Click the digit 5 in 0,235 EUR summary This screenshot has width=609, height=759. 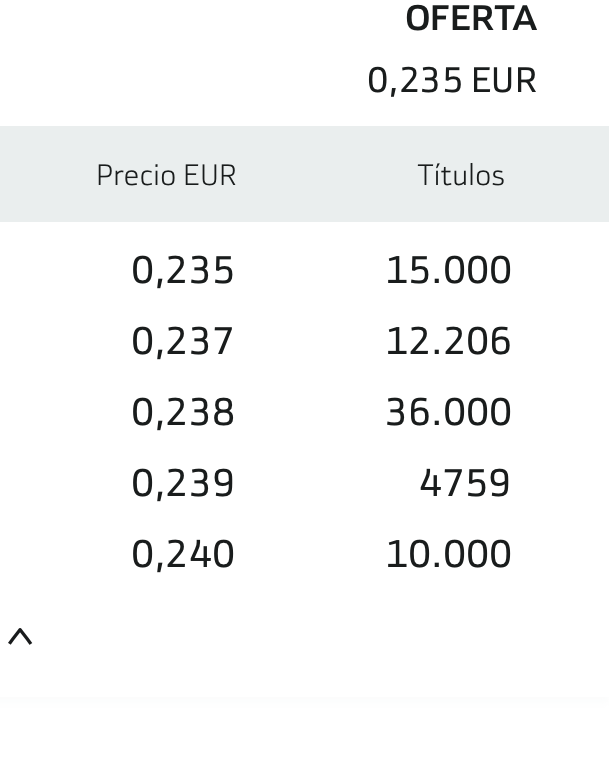[452, 80]
